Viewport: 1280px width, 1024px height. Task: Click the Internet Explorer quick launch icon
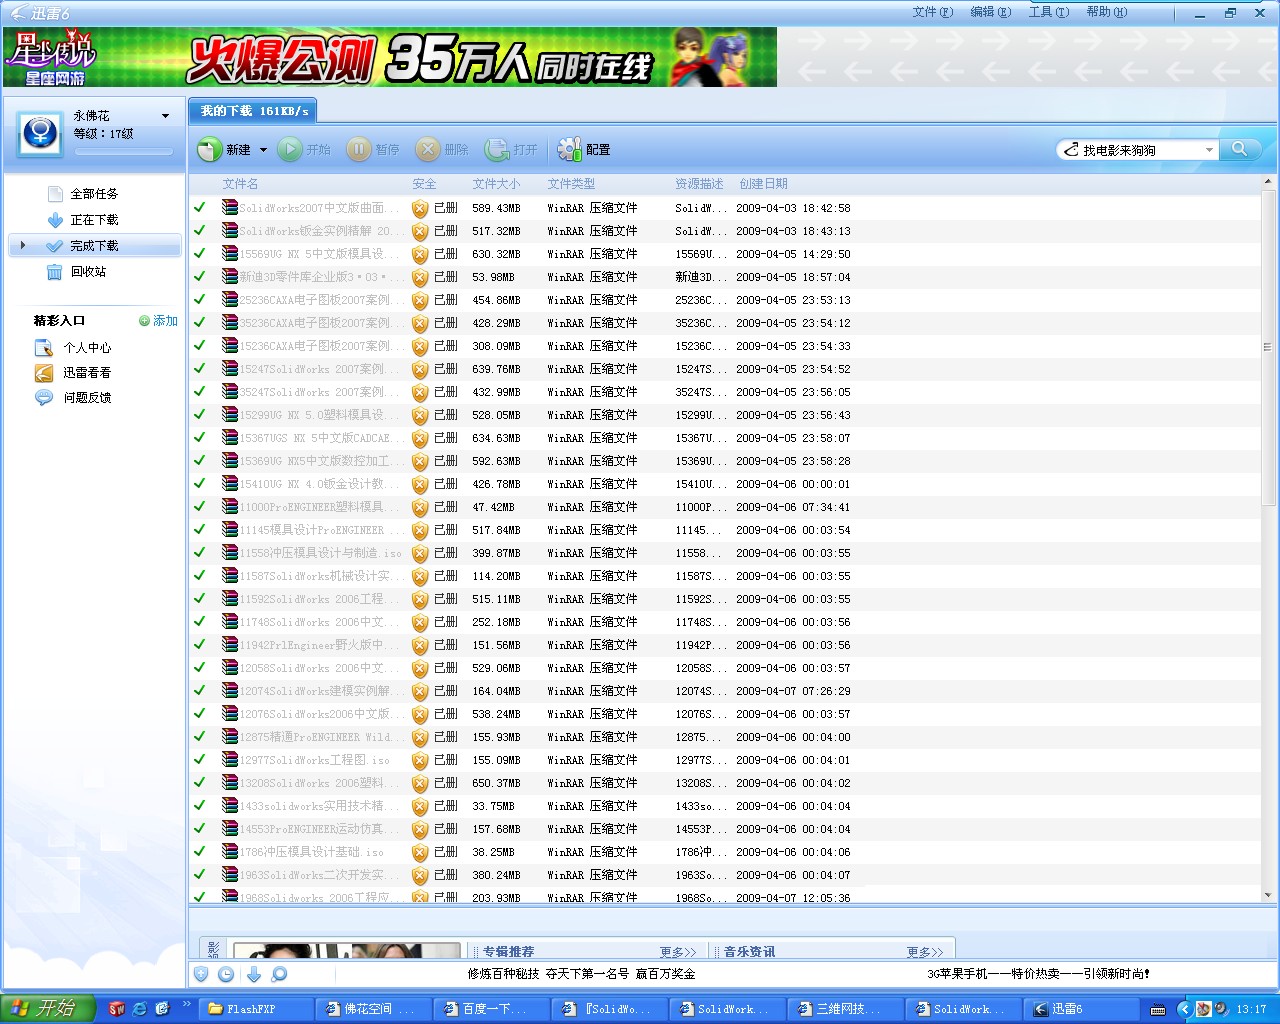pyautogui.click(x=140, y=1009)
